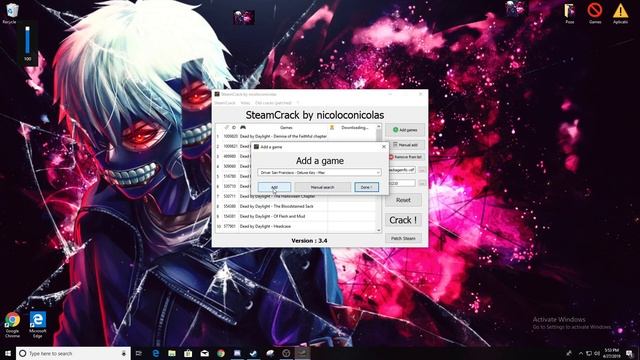Click the packageinfo path input field
The image size is (640, 360).
(401, 170)
